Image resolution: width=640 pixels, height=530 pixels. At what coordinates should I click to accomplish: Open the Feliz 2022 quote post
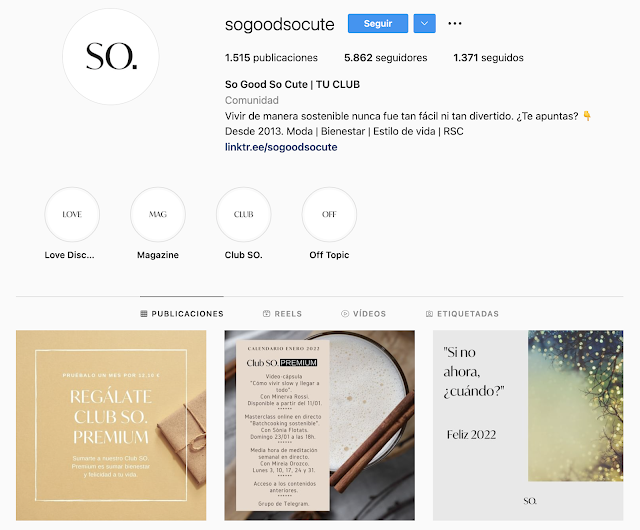(528, 425)
